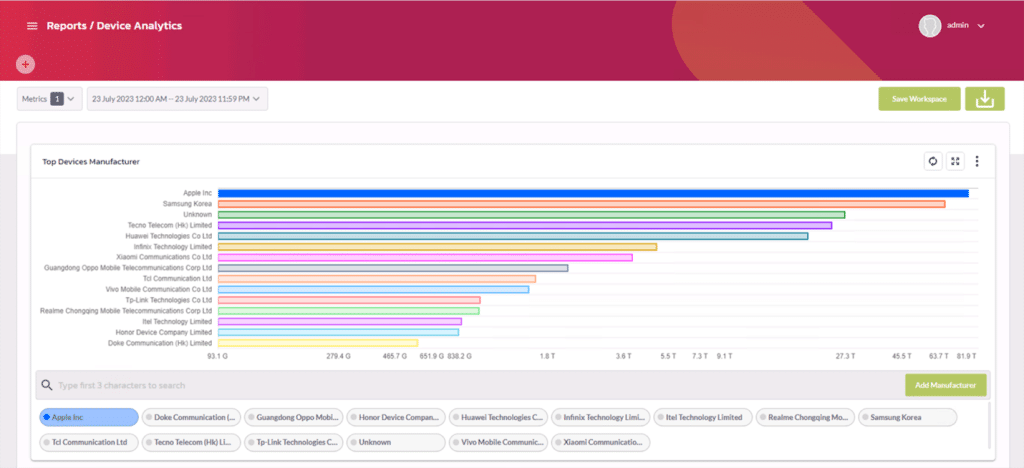Open the chart's three-dot options menu
This screenshot has height=468, width=1024.
point(977,161)
